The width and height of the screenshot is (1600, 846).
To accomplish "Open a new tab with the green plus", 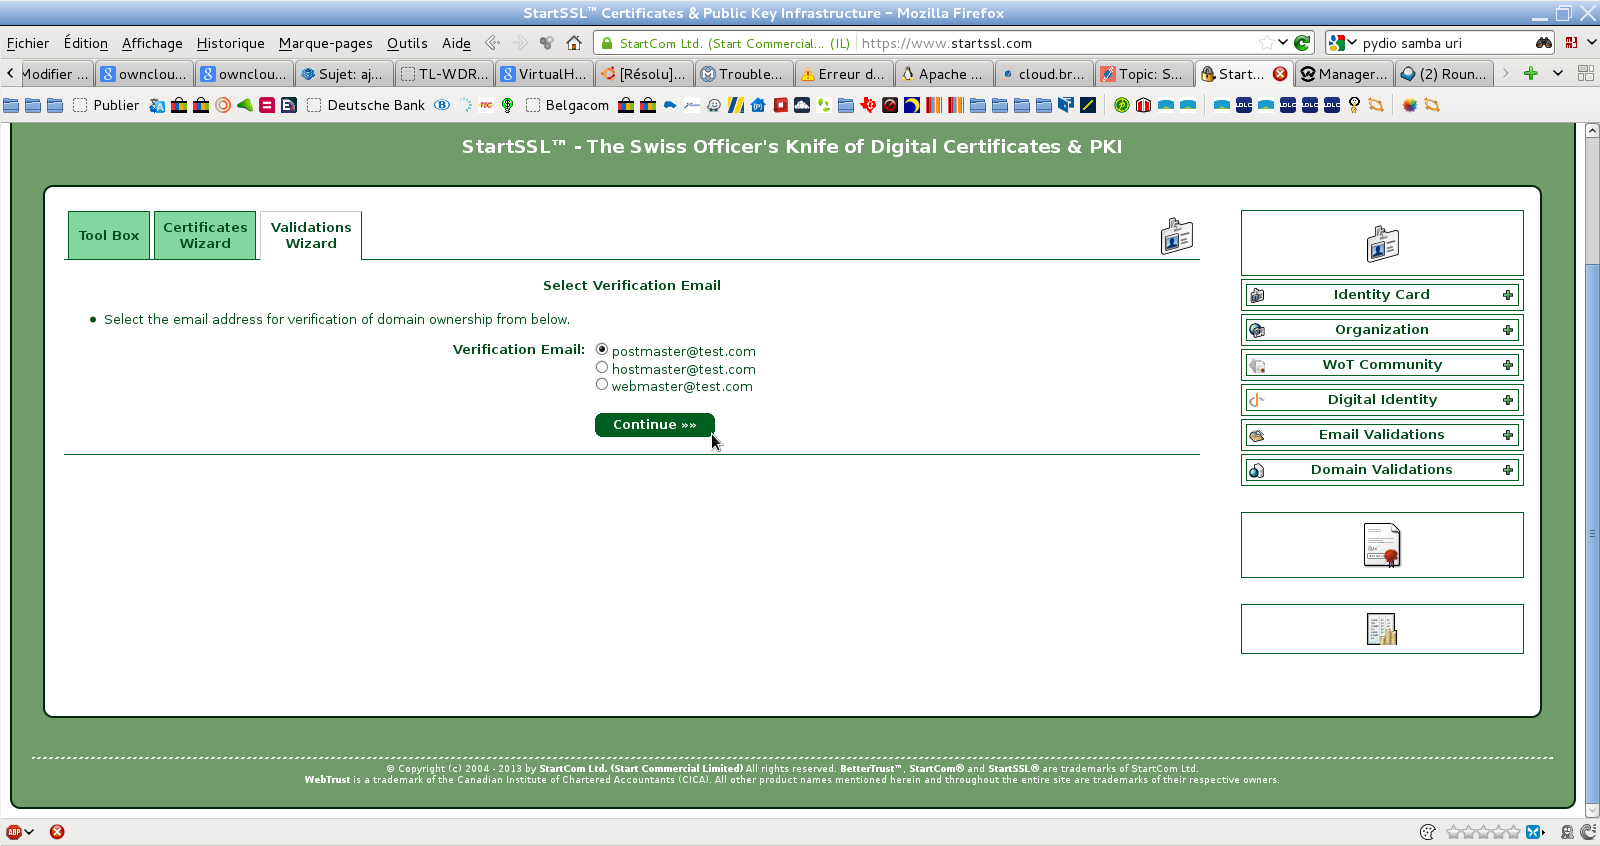I will tap(1530, 74).
